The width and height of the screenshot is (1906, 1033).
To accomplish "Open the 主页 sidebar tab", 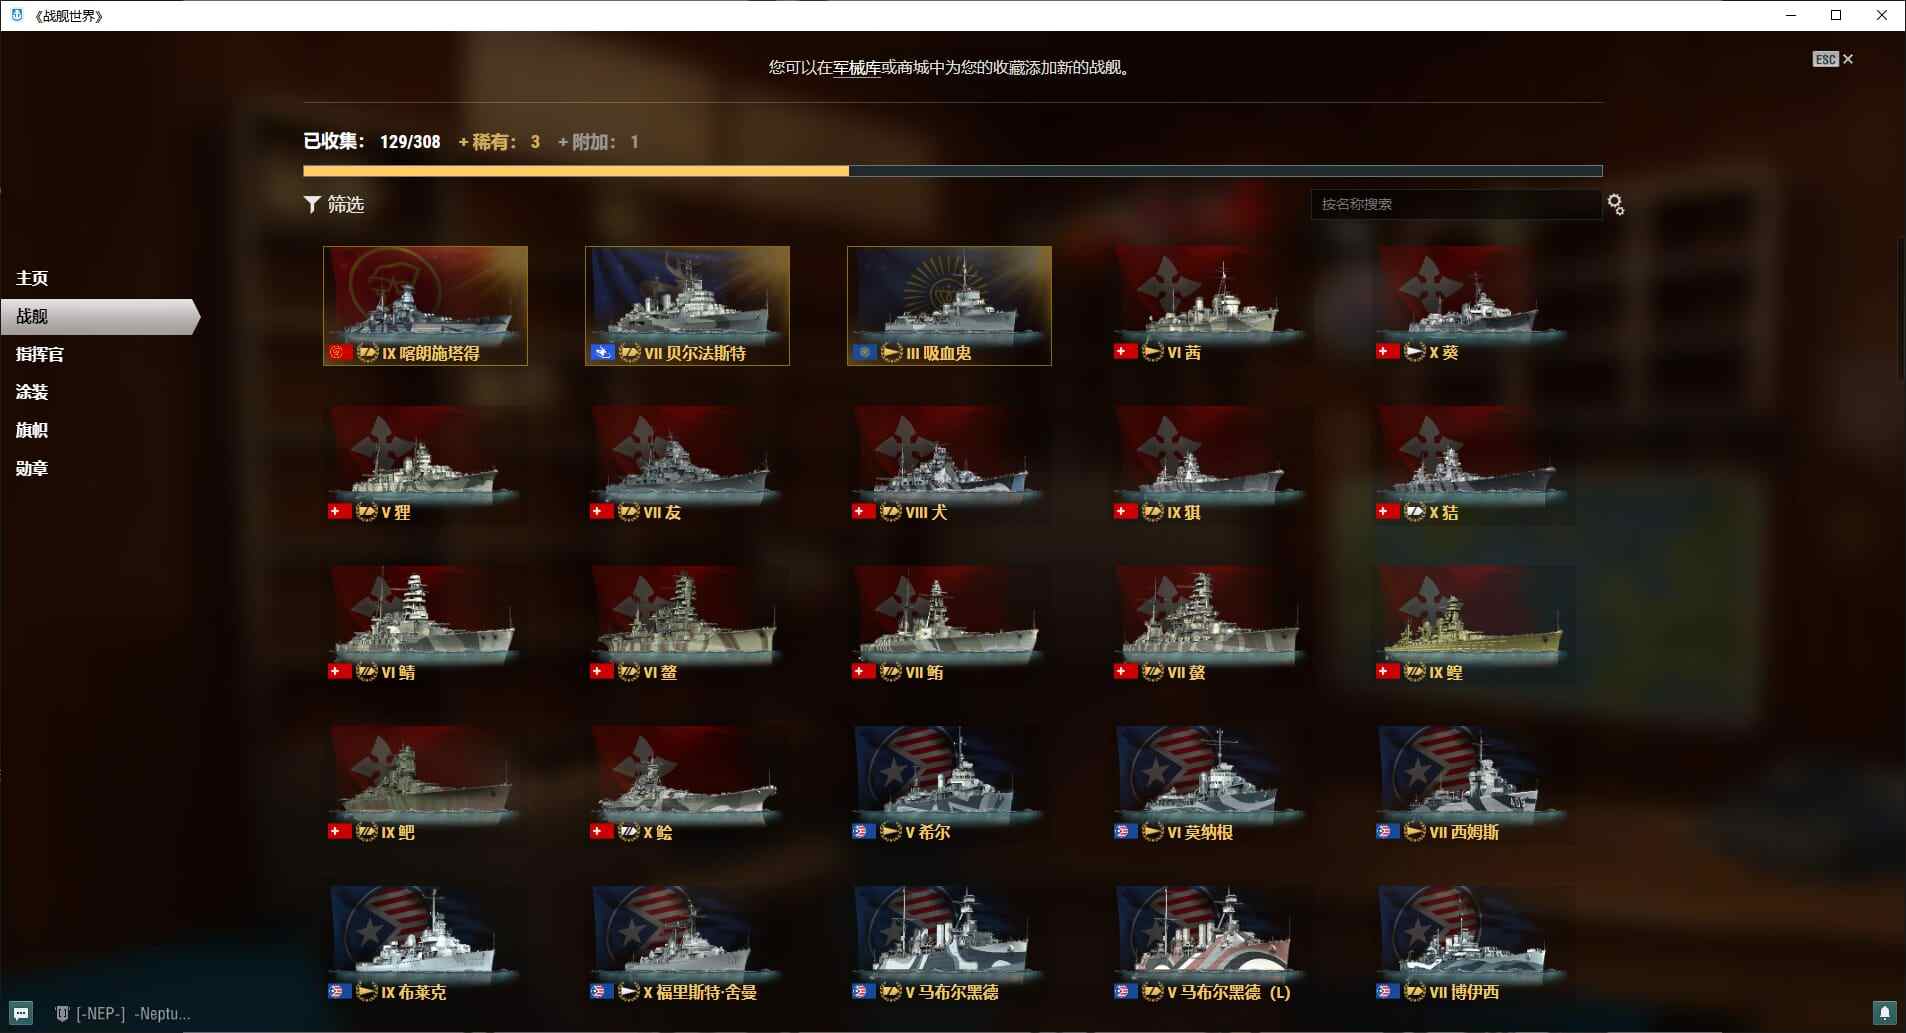I will tap(32, 278).
